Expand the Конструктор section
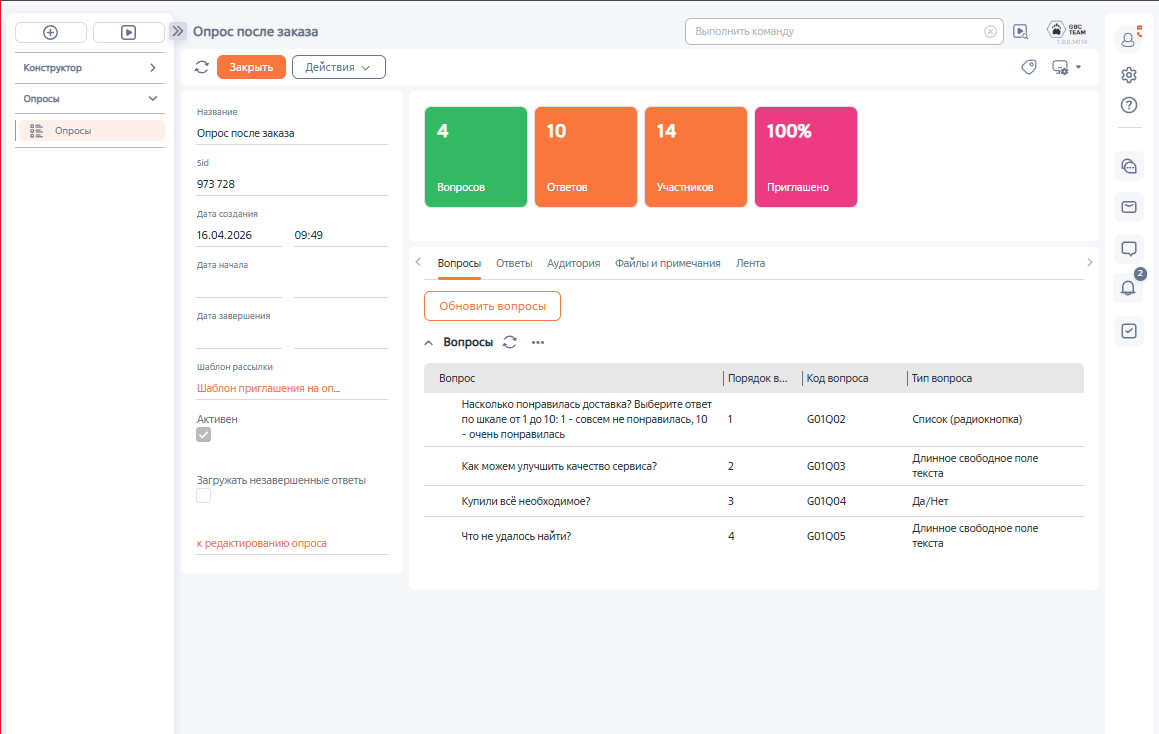 89,68
